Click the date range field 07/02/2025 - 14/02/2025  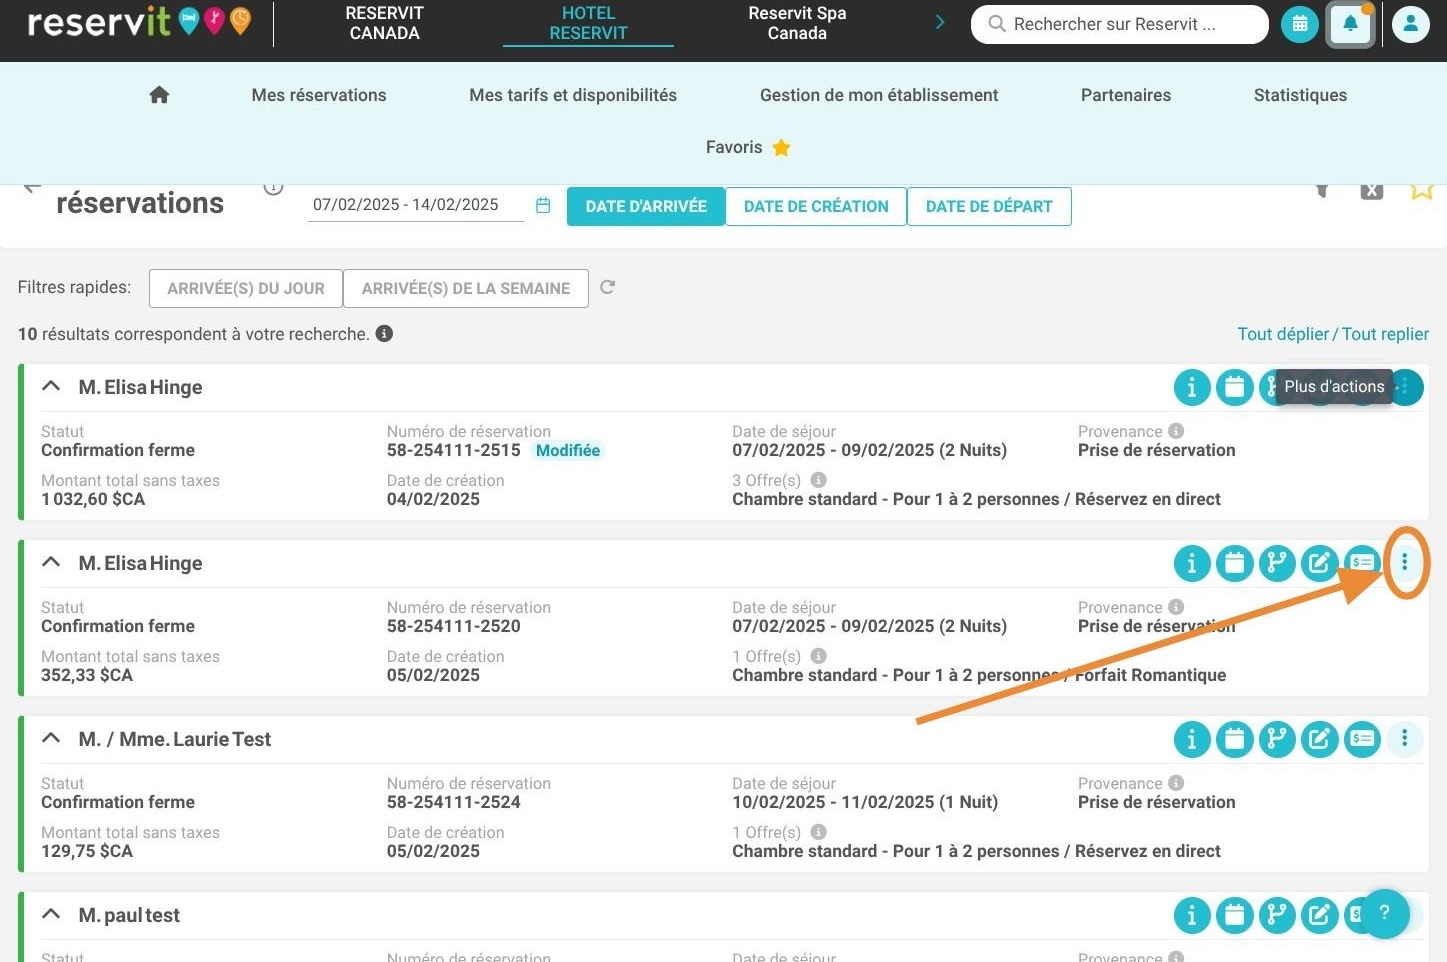point(416,205)
